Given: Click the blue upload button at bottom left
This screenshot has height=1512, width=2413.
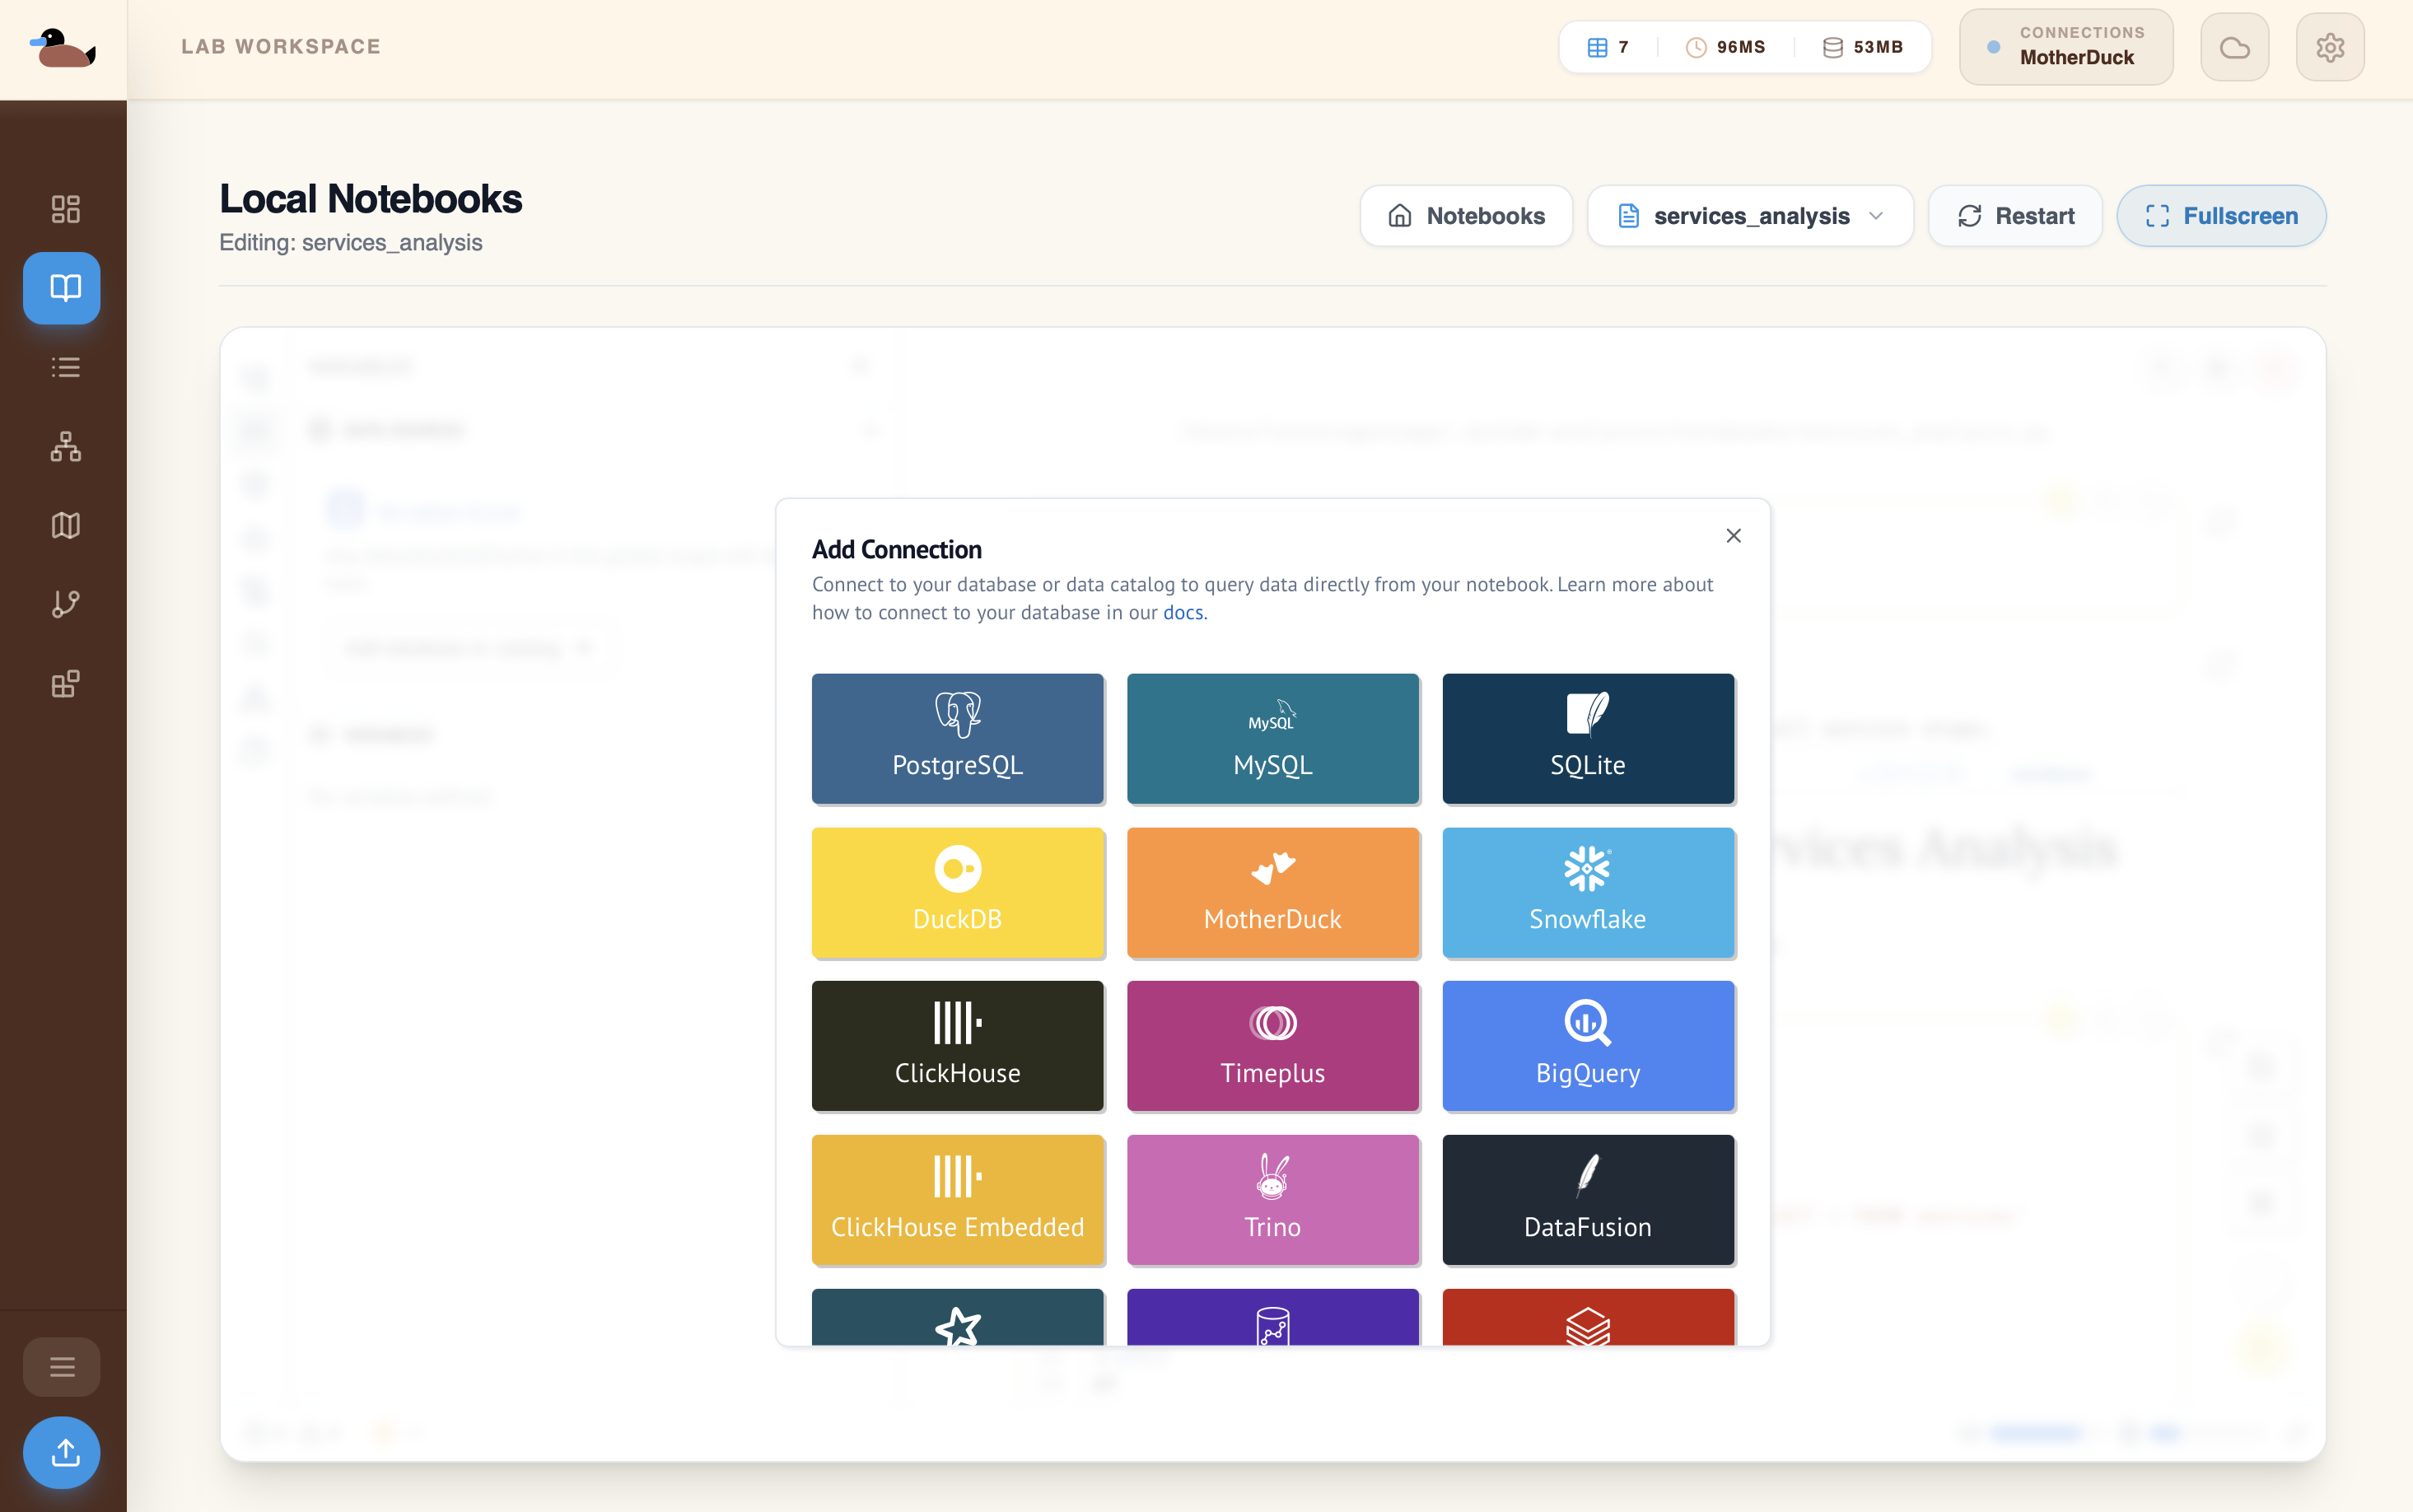Looking at the screenshot, I should [x=62, y=1452].
